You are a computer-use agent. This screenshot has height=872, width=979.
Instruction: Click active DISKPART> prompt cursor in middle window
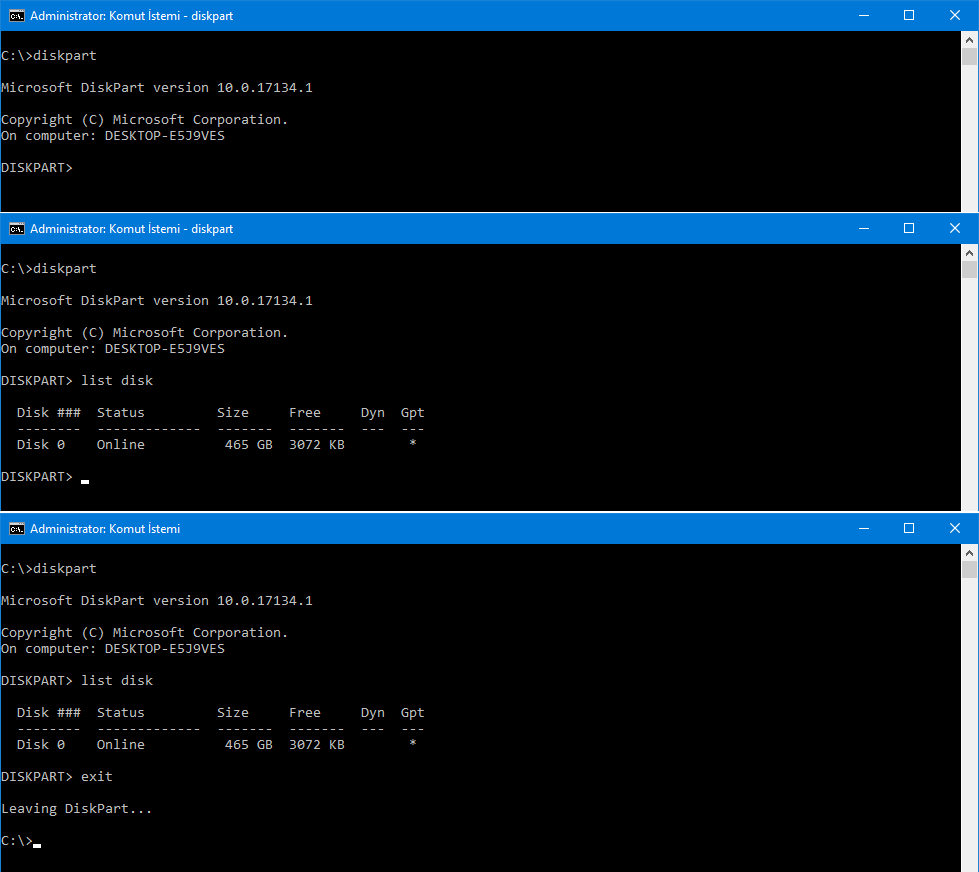click(85, 481)
